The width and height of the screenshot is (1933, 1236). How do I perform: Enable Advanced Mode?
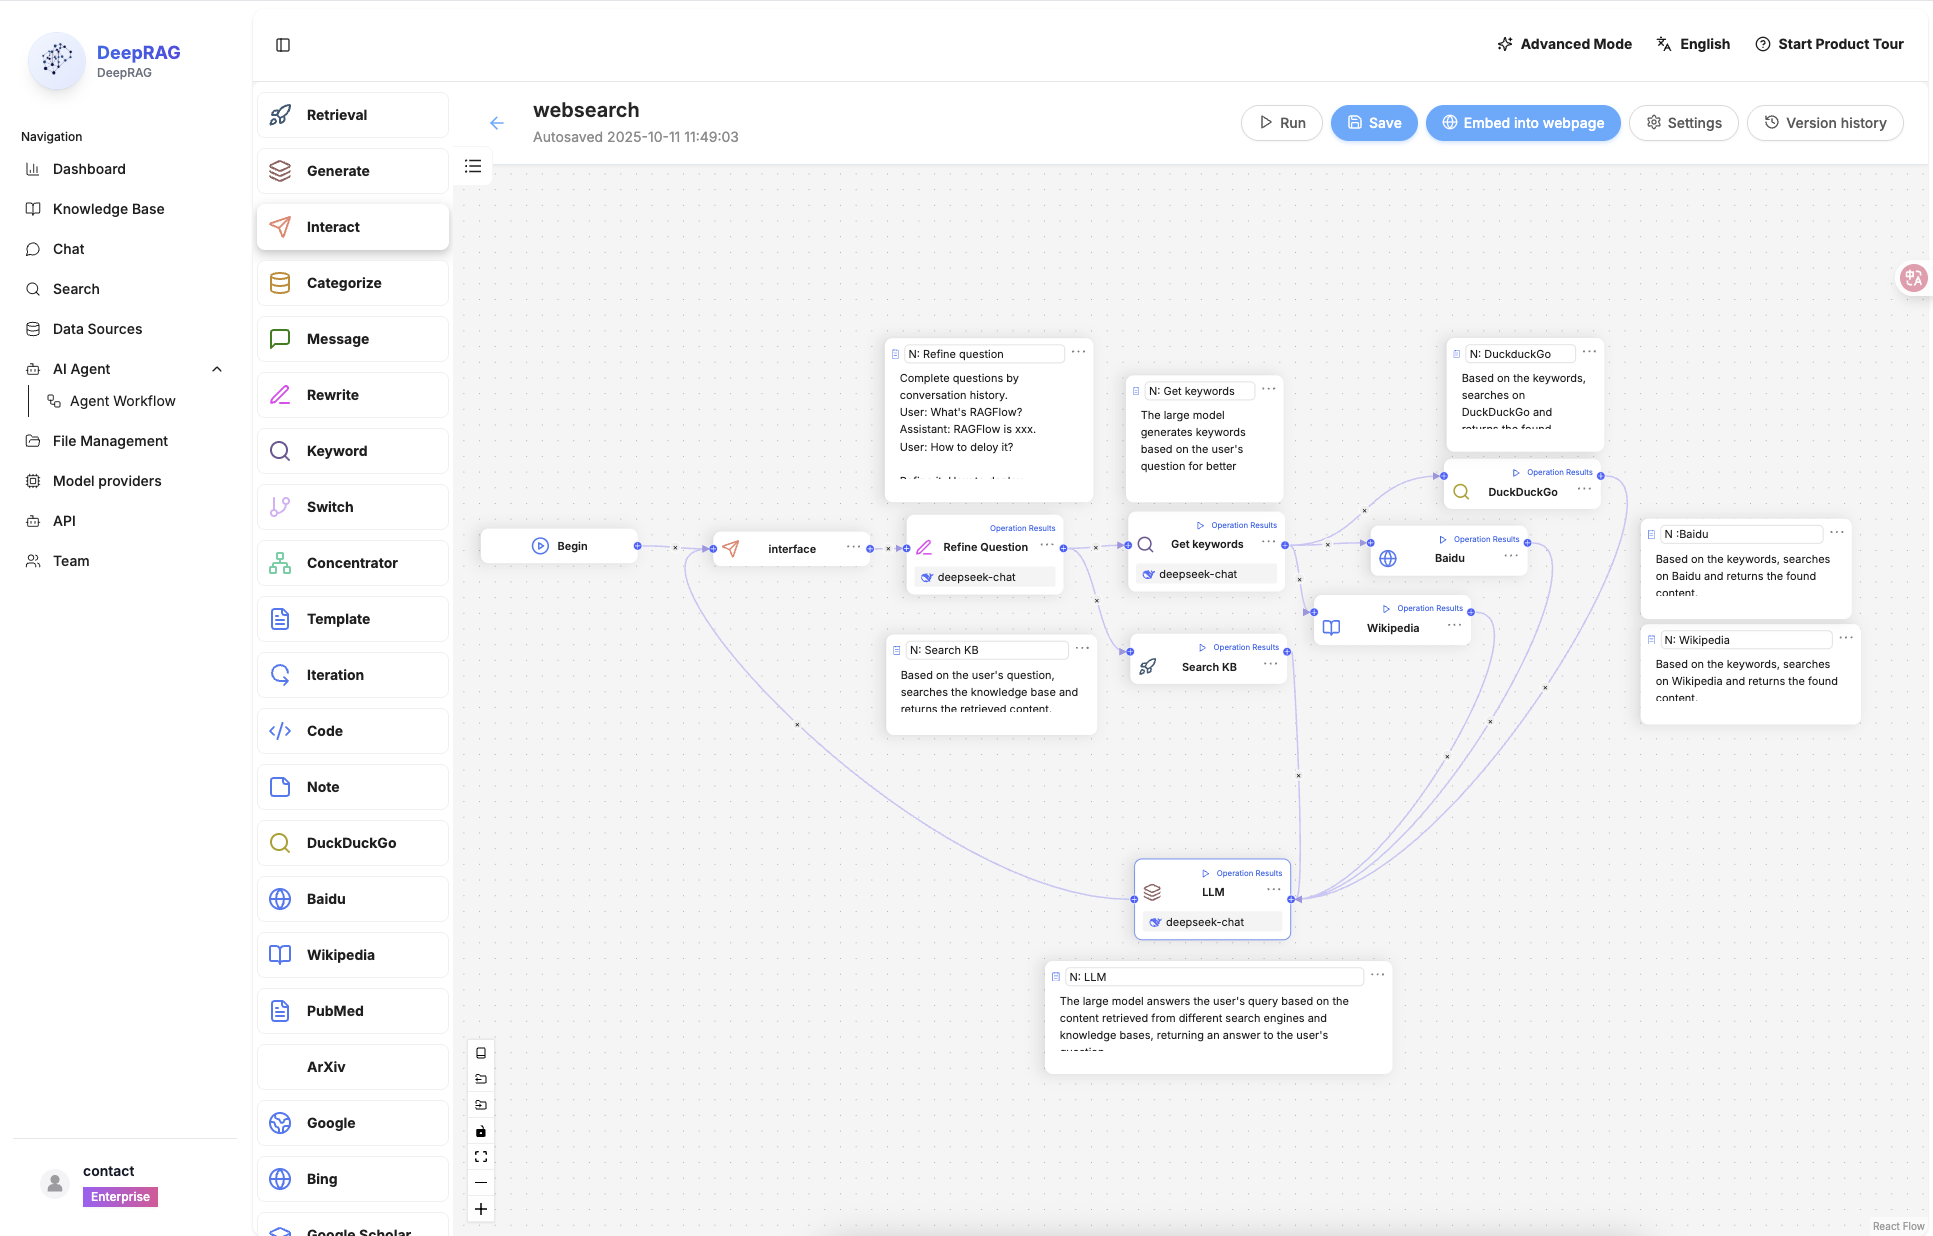click(1564, 44)
